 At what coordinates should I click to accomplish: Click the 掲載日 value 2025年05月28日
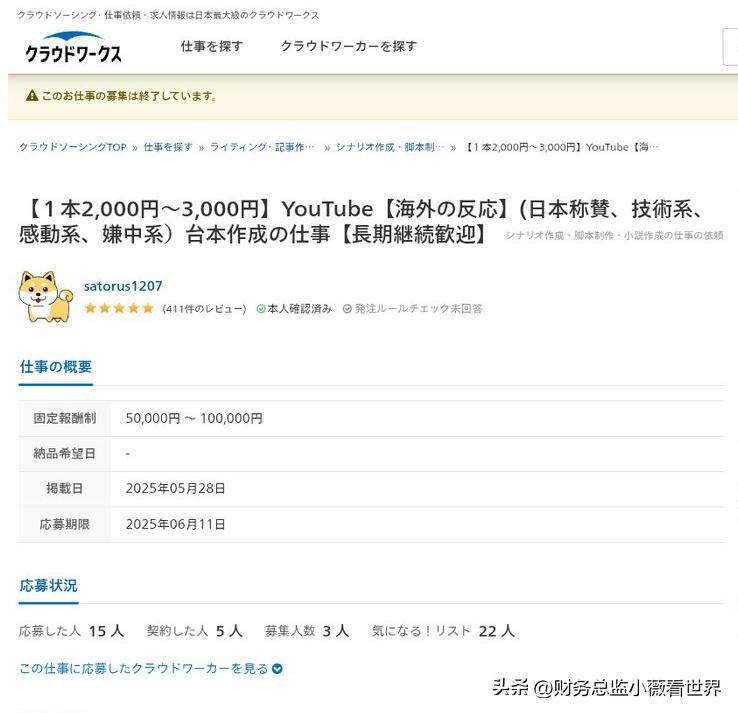coord(175,488)
